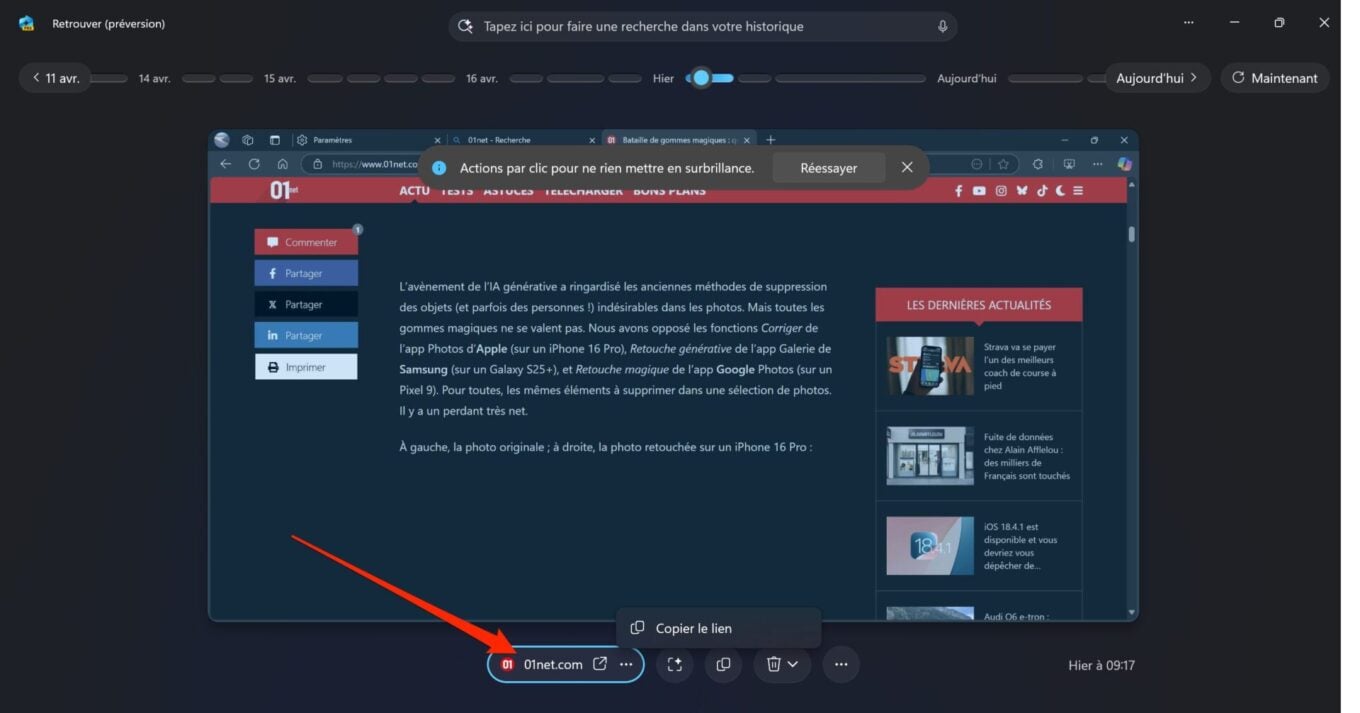Jump to 14 avr. on the timeline
The height and width of the screenshot is (713, 1360).
tap(154, 78)
